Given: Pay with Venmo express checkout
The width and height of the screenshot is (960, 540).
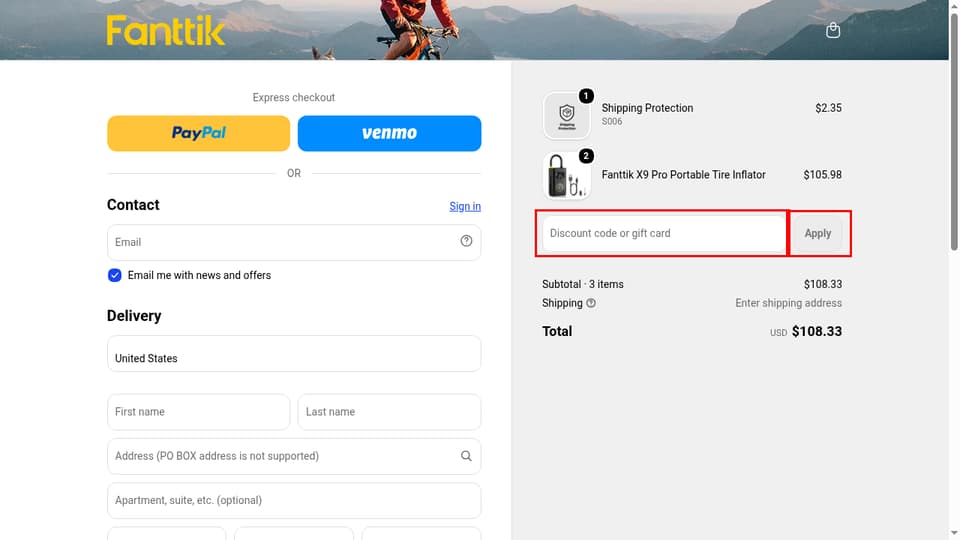Looking at the screenshot, I should pyautogui.click(x=389, y=133).
